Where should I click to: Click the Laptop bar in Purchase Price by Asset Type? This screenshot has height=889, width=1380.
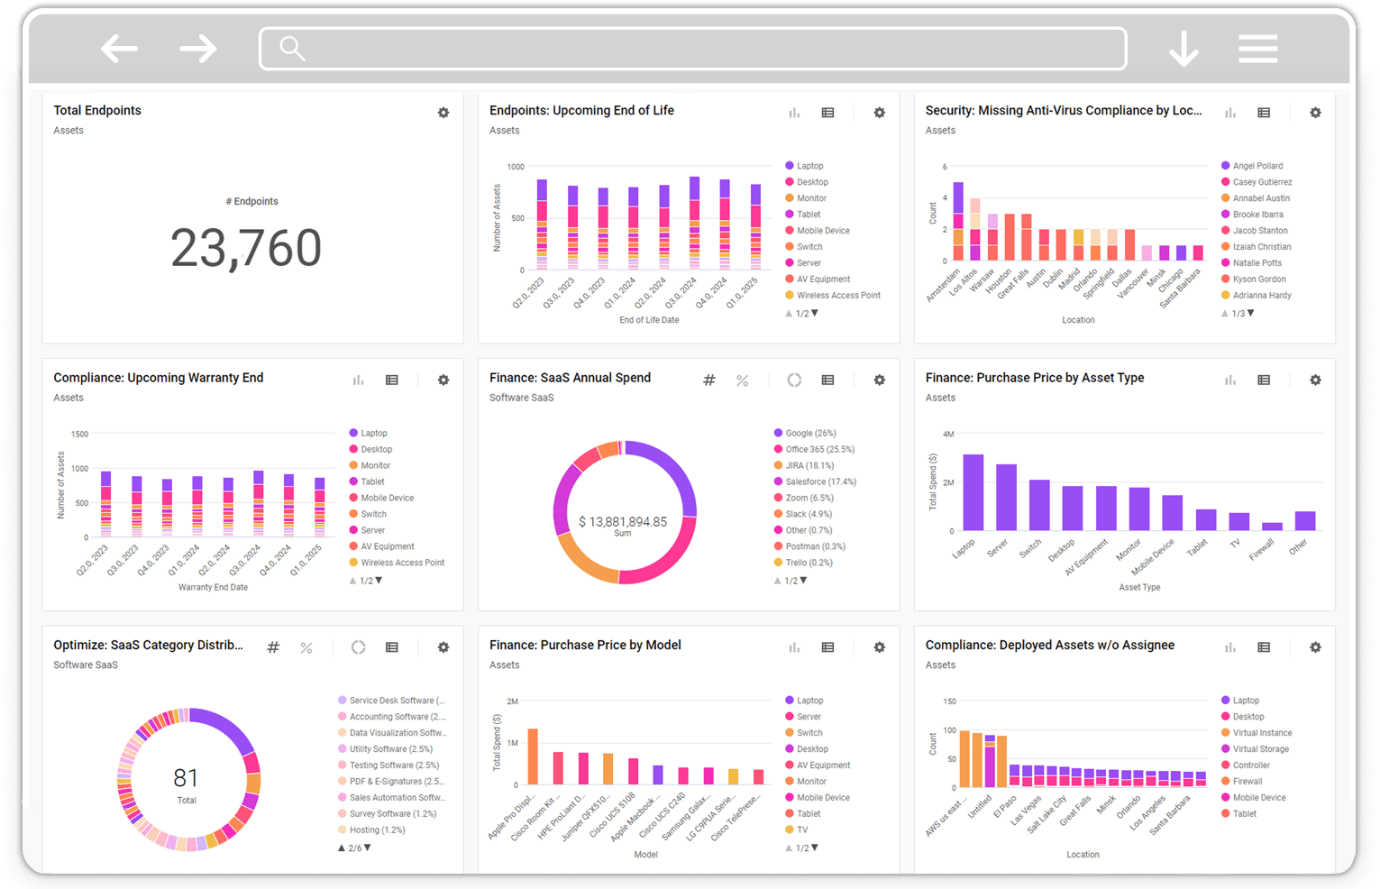click(x=973, y=492)
